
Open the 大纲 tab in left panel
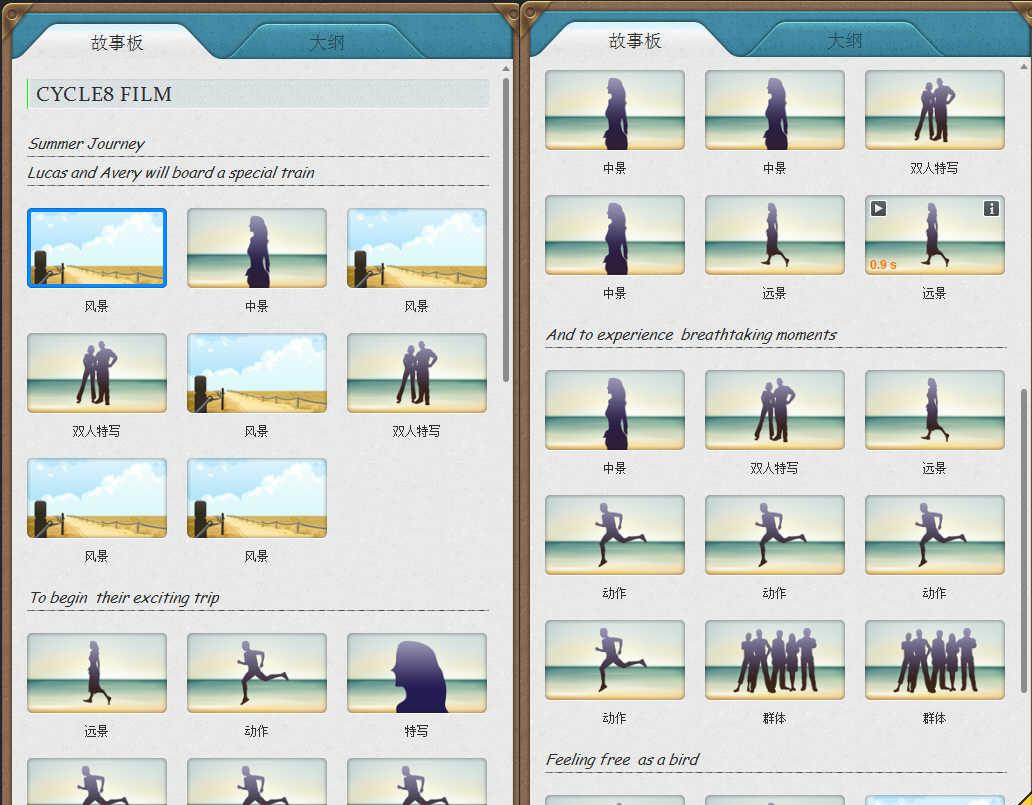[x=326, y=43]
